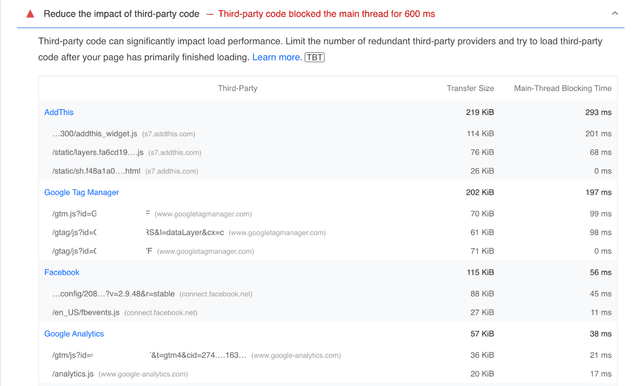The width and height of the screenshot is (640, 386).
Task: Click the red warning triangle icon
Action: [x=30, y=14]
